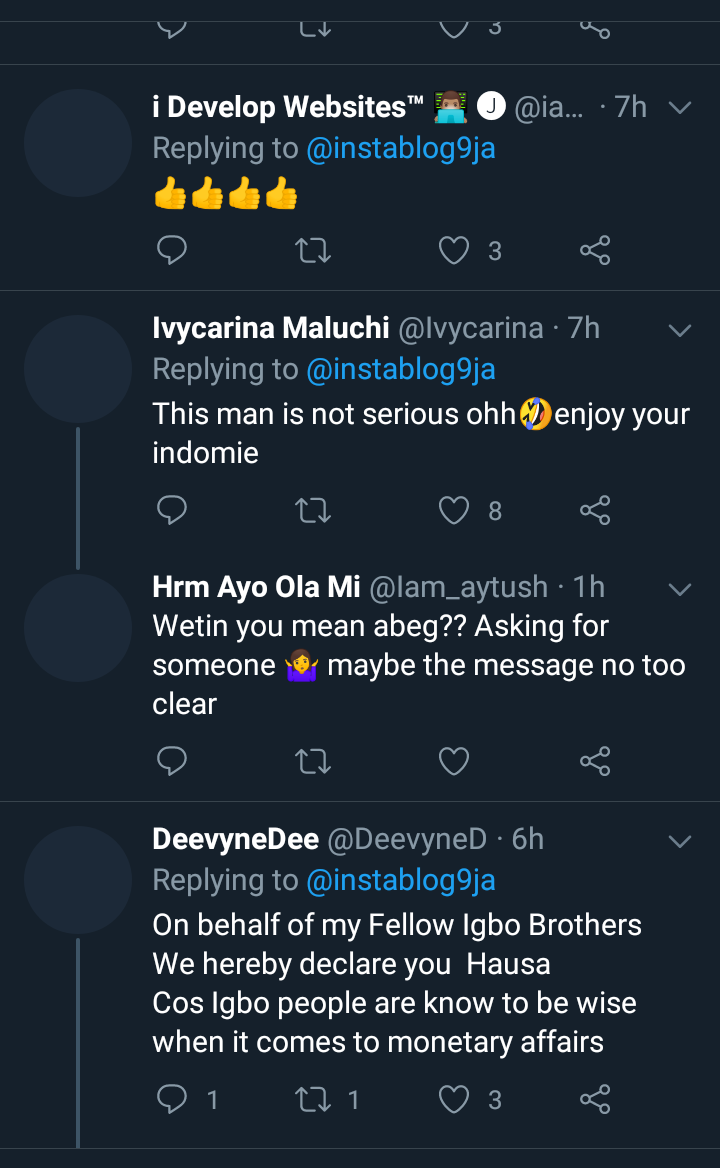Image resolution: width=720 pixels, height=1168 pixels.
Task: Open @instablog9ja link in DeevyneDee's reply
Action: pos(400,880)
